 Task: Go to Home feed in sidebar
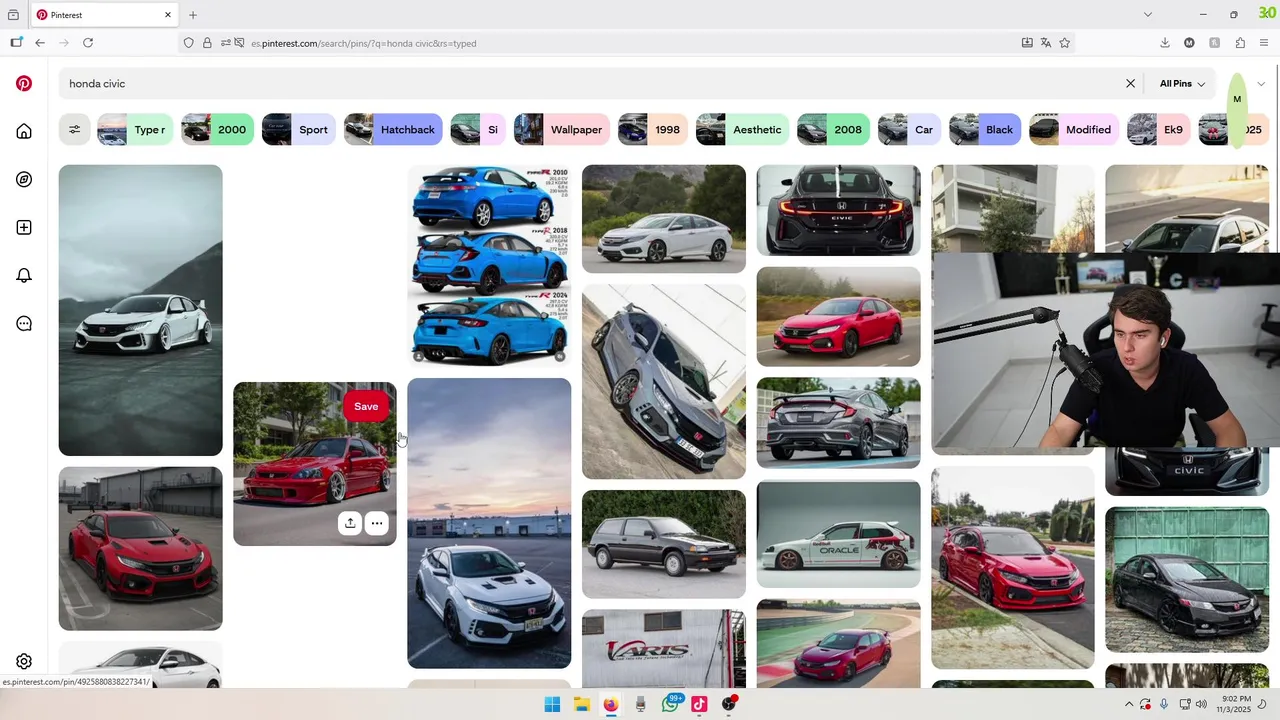24,132
